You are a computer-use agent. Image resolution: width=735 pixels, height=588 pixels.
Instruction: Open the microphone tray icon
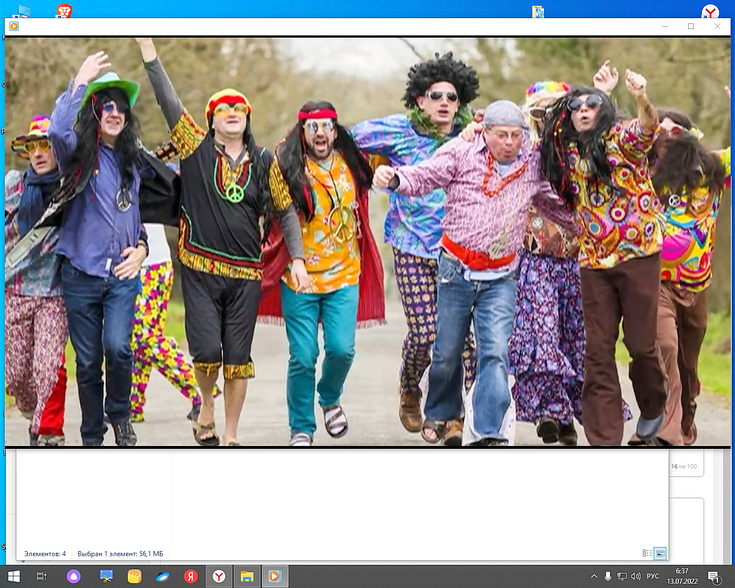608,576
